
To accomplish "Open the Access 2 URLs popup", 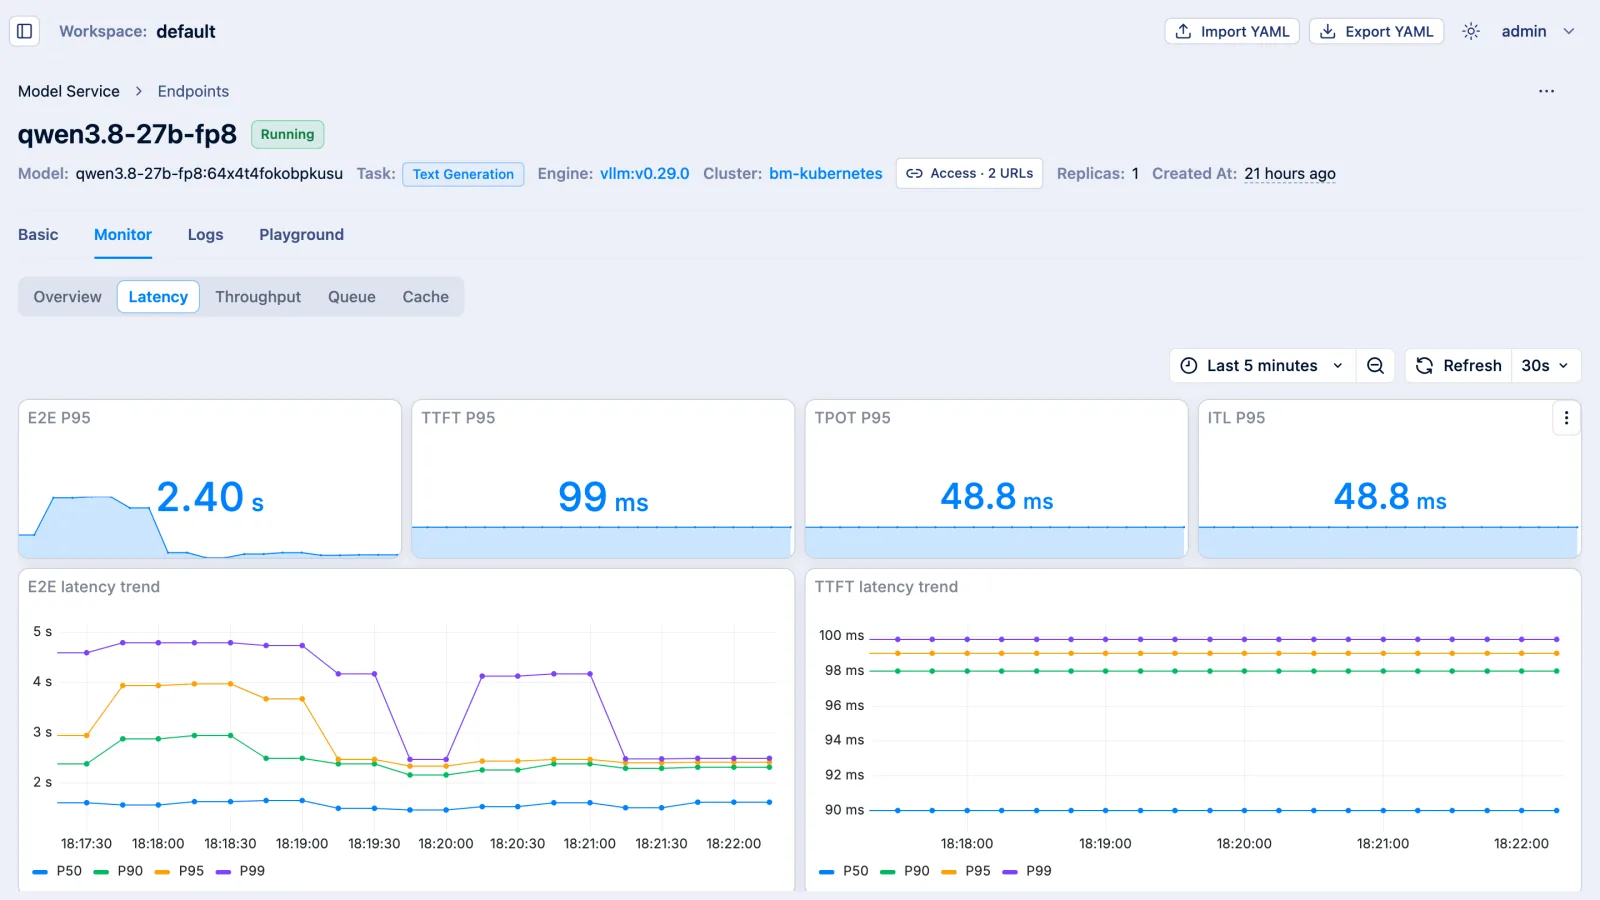I will pos(969,173).
